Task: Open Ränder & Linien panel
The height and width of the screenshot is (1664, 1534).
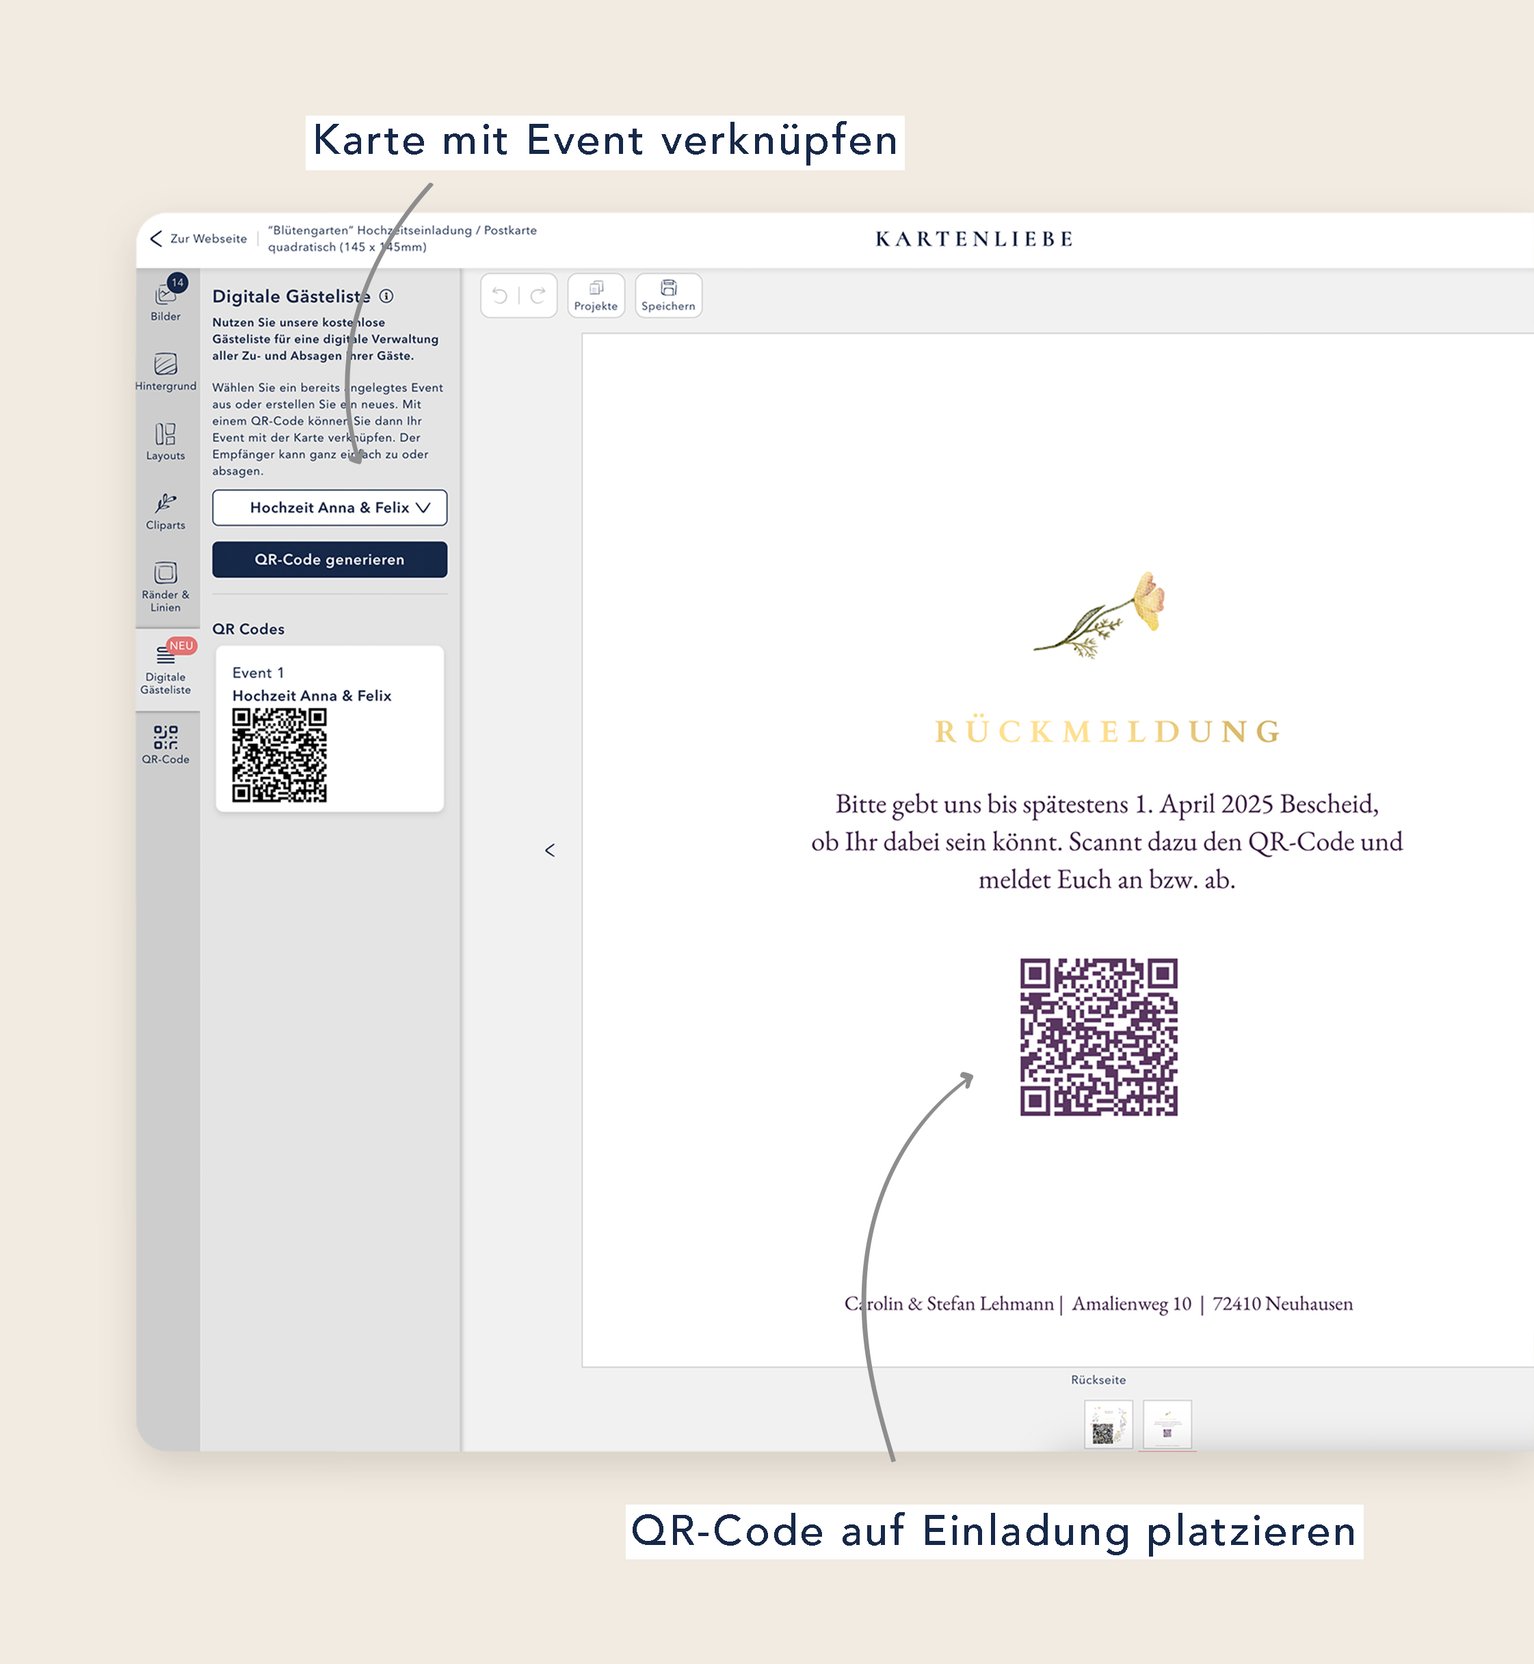Action: 166,584
